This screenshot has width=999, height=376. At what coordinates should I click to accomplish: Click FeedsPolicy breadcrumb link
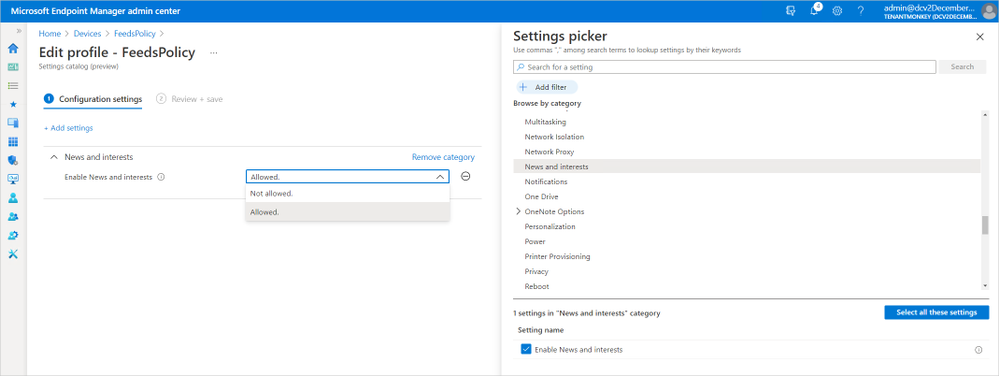(x=135, y=33)
